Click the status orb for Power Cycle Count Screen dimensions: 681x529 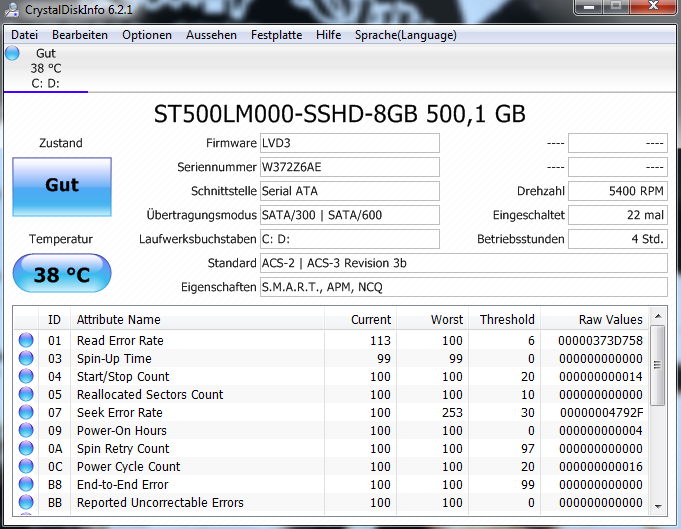coord(26,466)
